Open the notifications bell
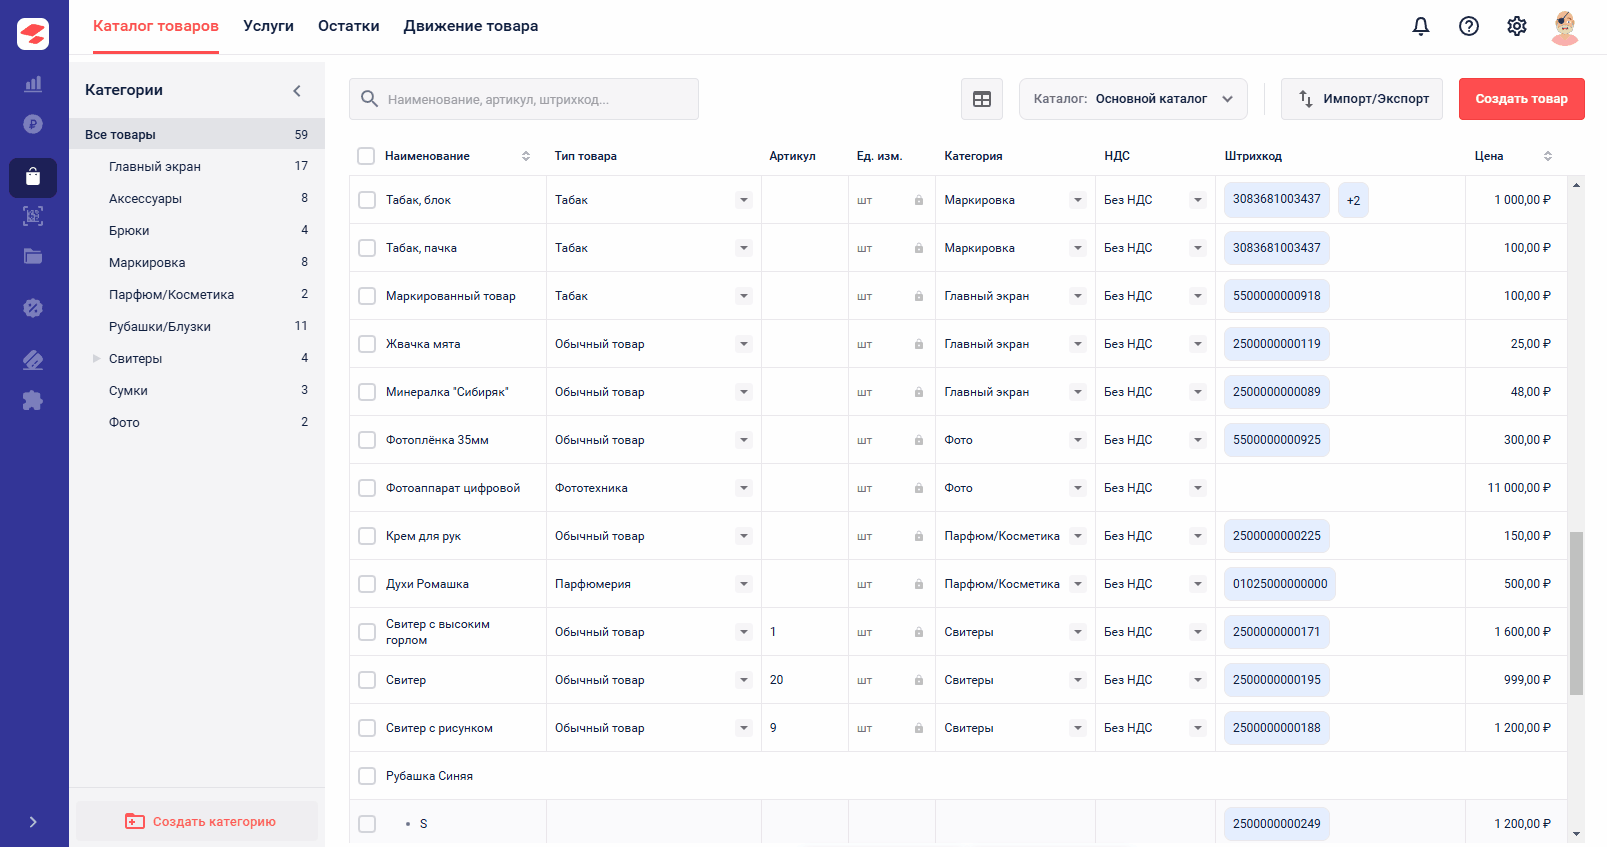The width and height of the screenshot is (1607, 847). (x=1420, y=26)
